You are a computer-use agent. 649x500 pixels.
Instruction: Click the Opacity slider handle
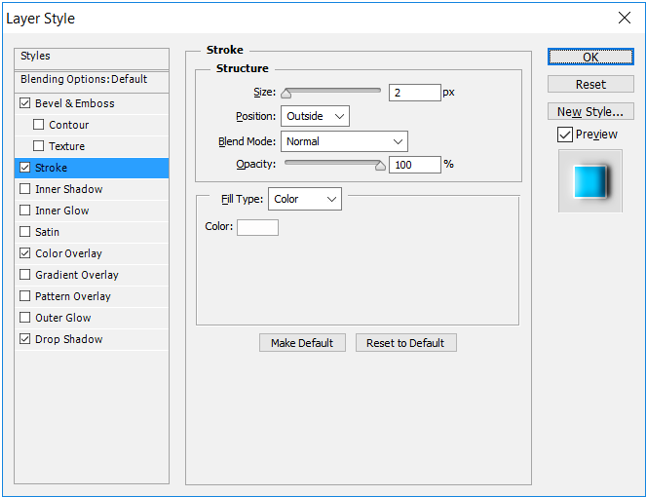click(x=380, y=166)
